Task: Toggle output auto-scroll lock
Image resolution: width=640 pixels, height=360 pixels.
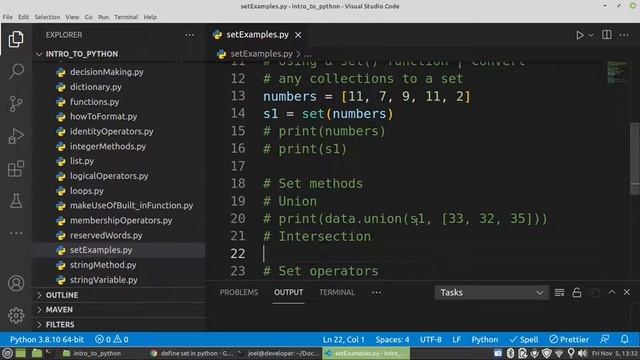Action: click(577, 292)
